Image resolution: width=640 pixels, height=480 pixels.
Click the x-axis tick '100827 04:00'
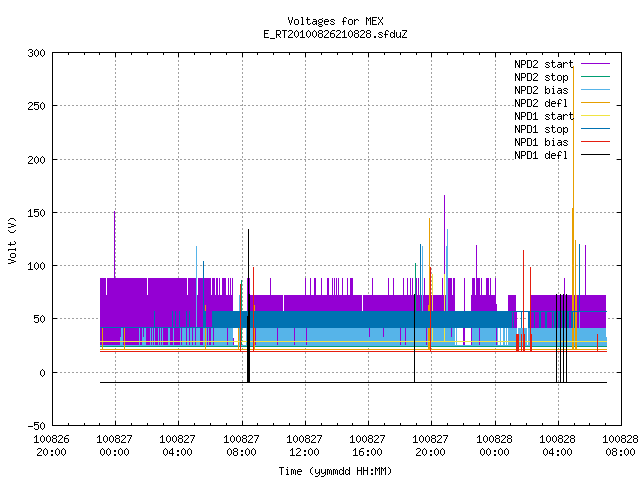pos(178,446)
